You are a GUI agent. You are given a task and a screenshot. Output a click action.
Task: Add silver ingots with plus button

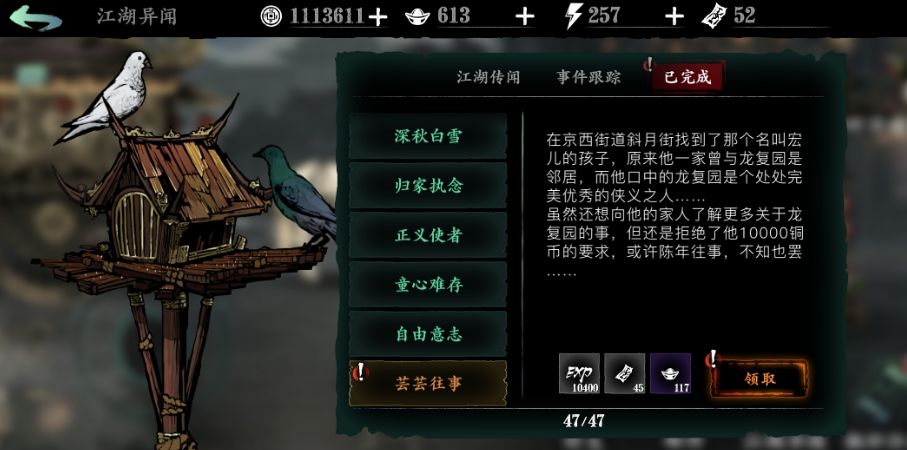(525, 17)
